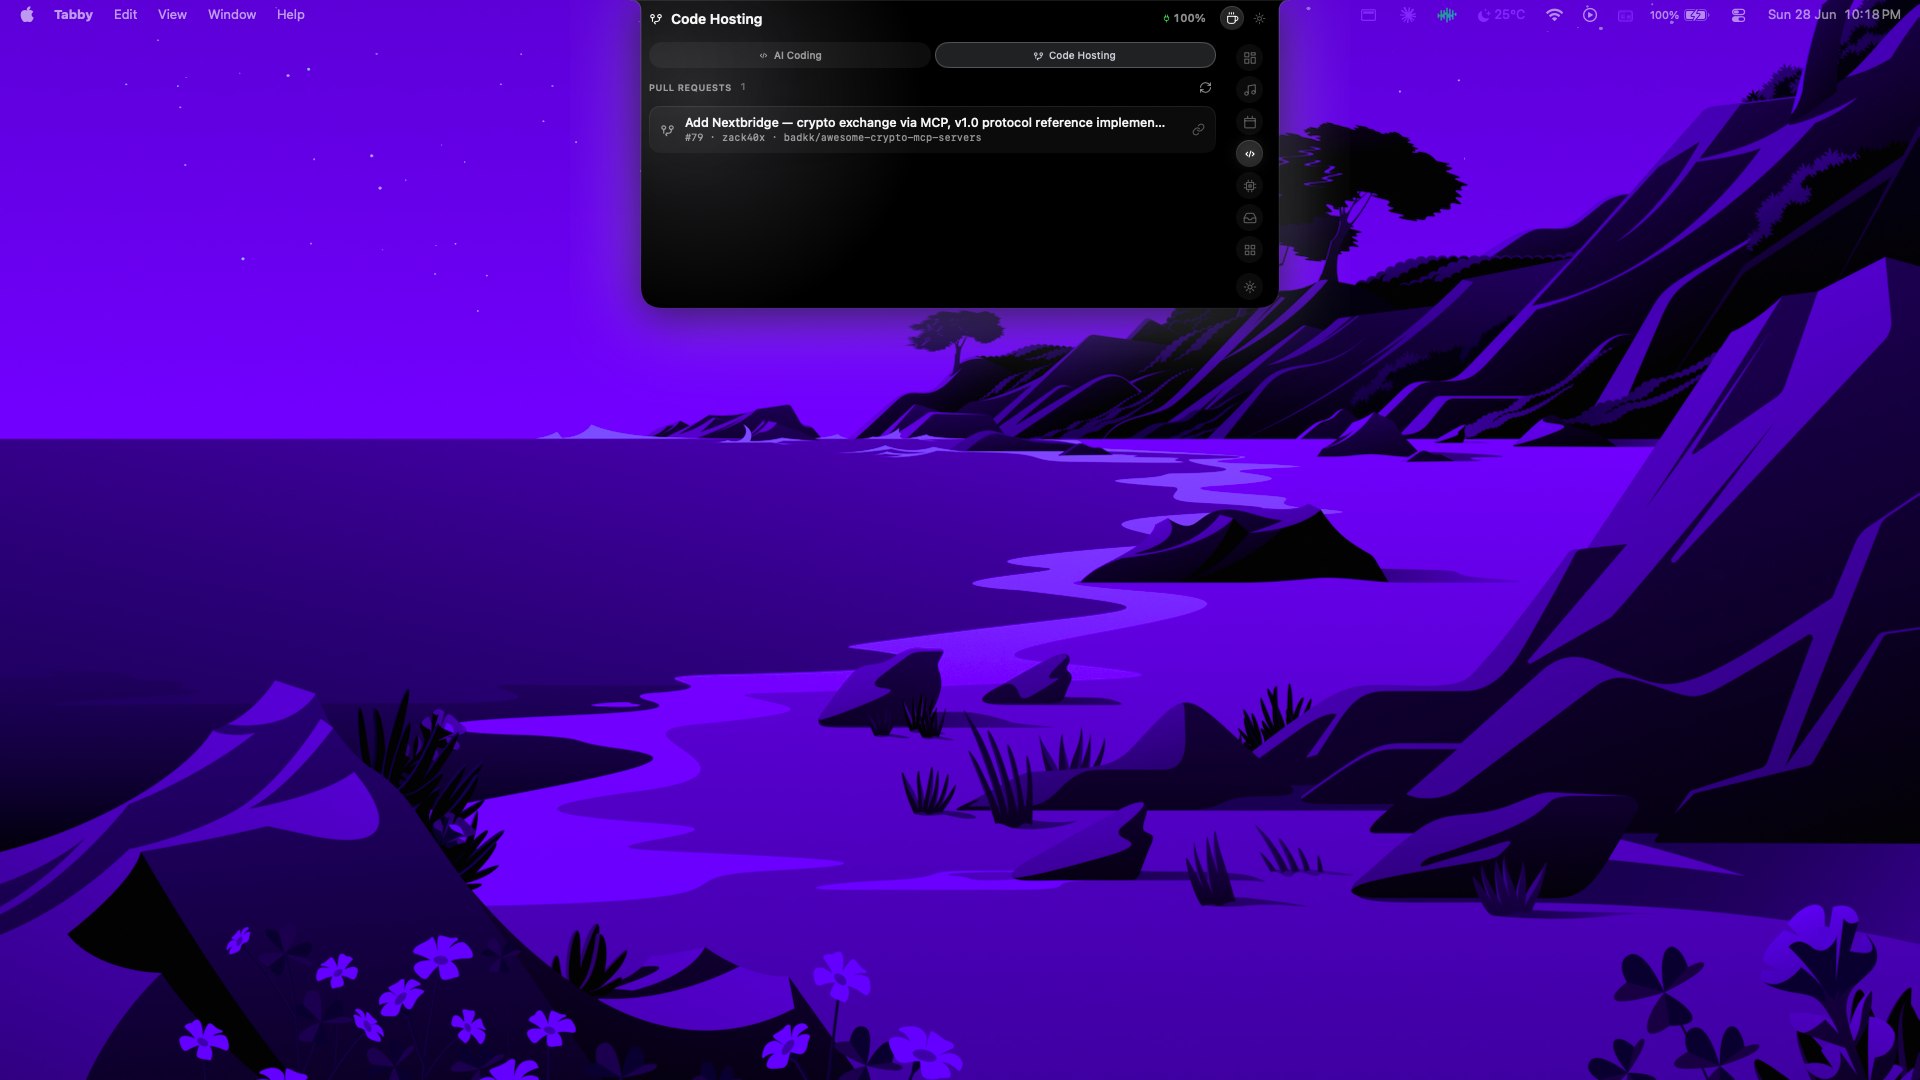Click the git branch icon on pull request row
Image resolution: width=1920 pixels, height=1080 pixels.
(667, 130)
